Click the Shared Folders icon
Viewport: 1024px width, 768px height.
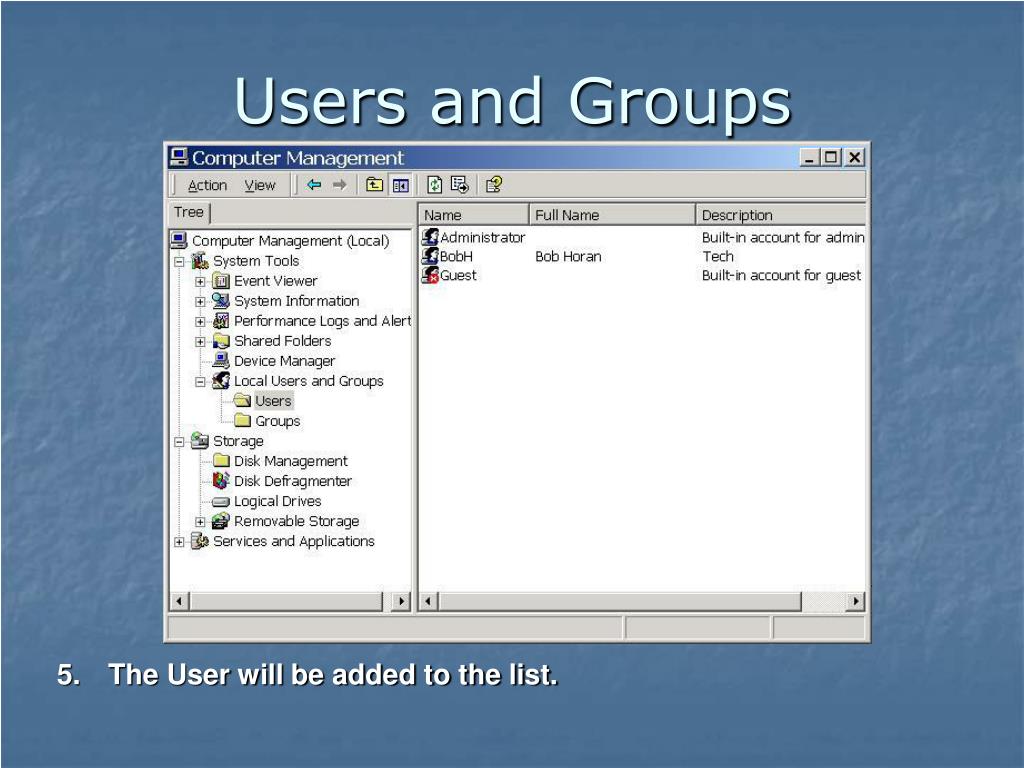221,341
